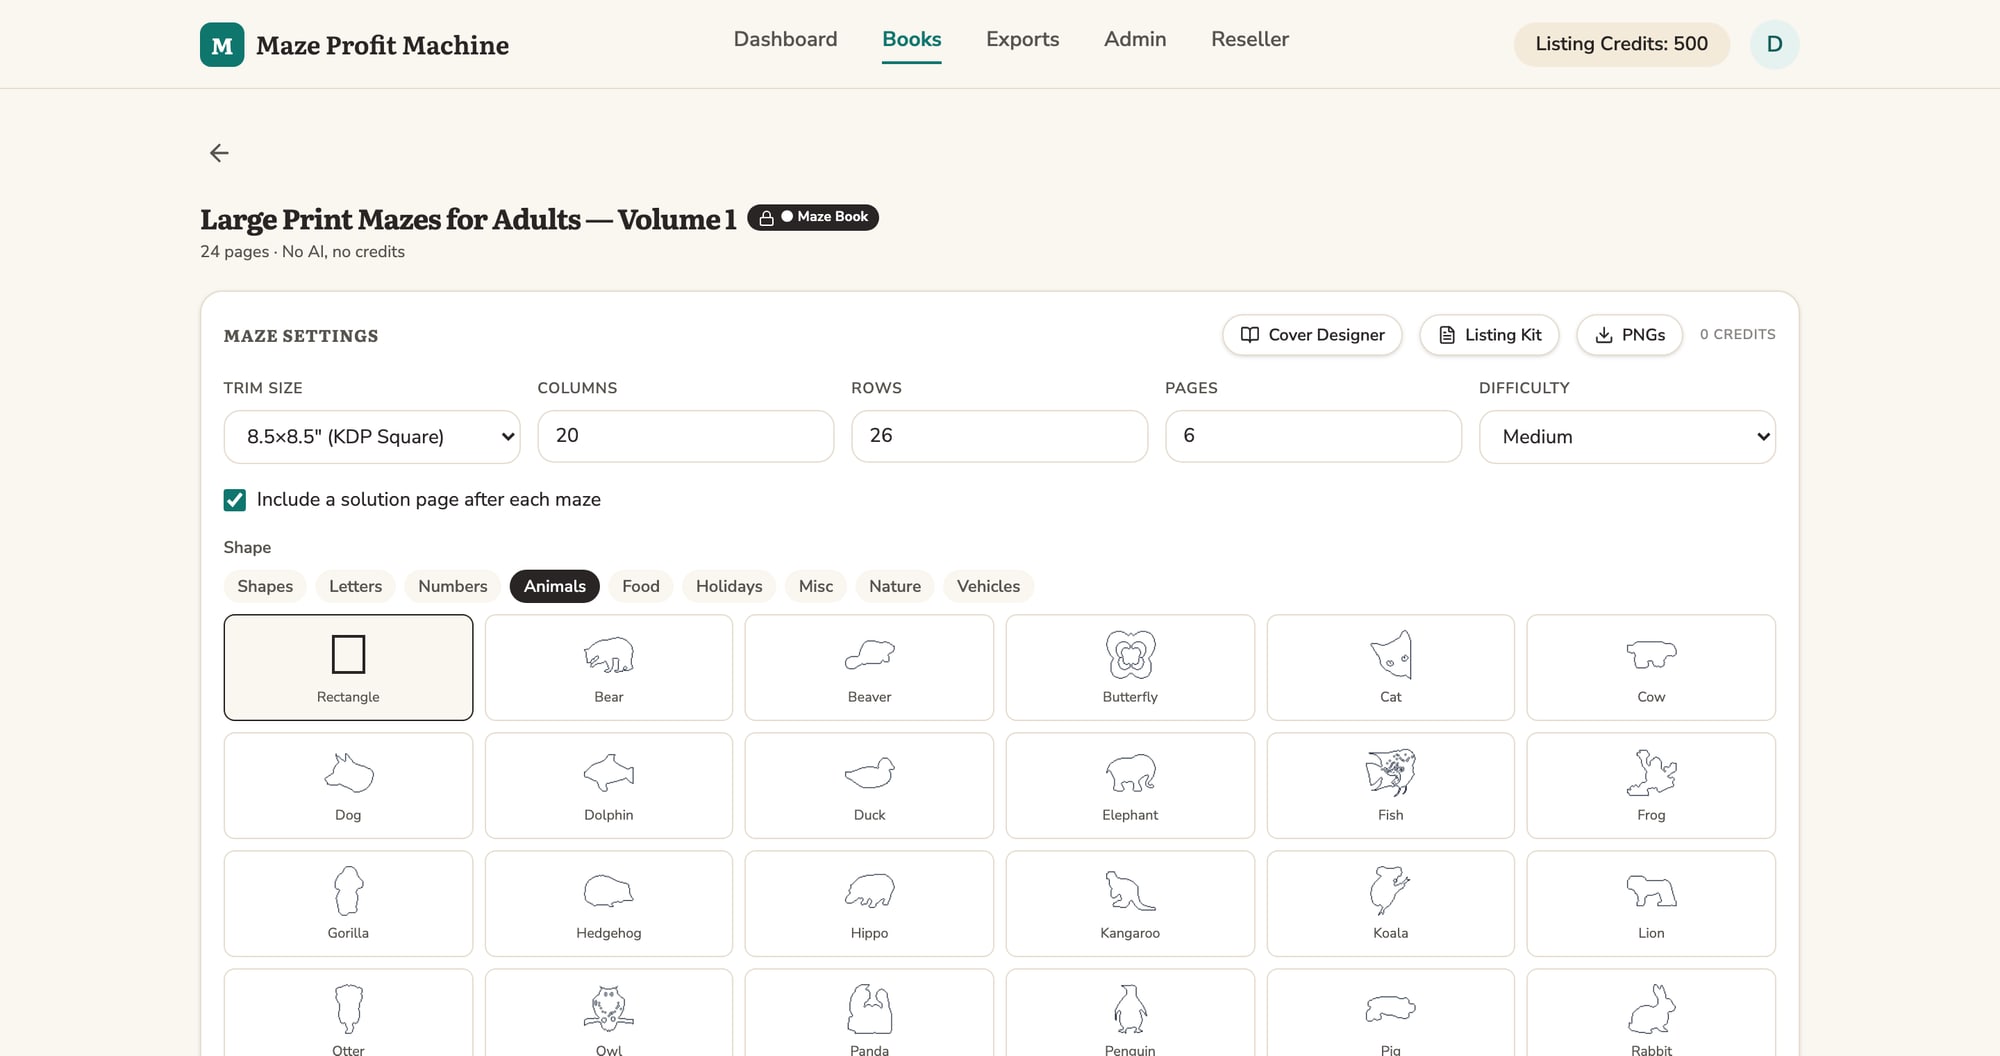Select the Hedgehog shape tile

[609, 903]
